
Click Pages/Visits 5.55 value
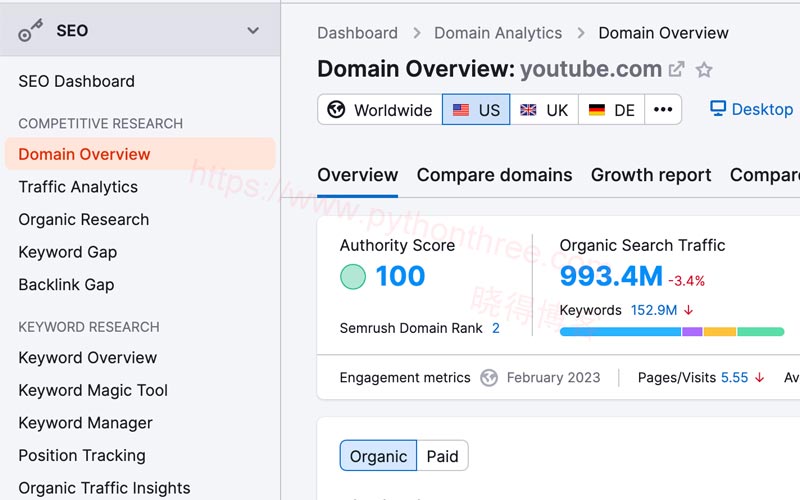pos(734,378)
